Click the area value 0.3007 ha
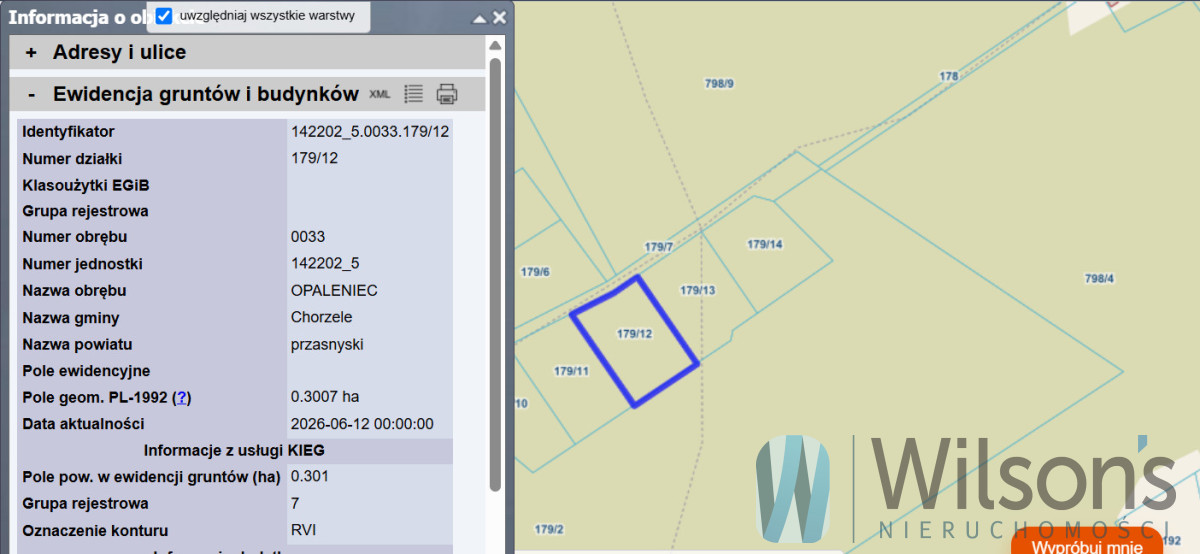This screenshot has height=554, width=1200. pos(325,397)
